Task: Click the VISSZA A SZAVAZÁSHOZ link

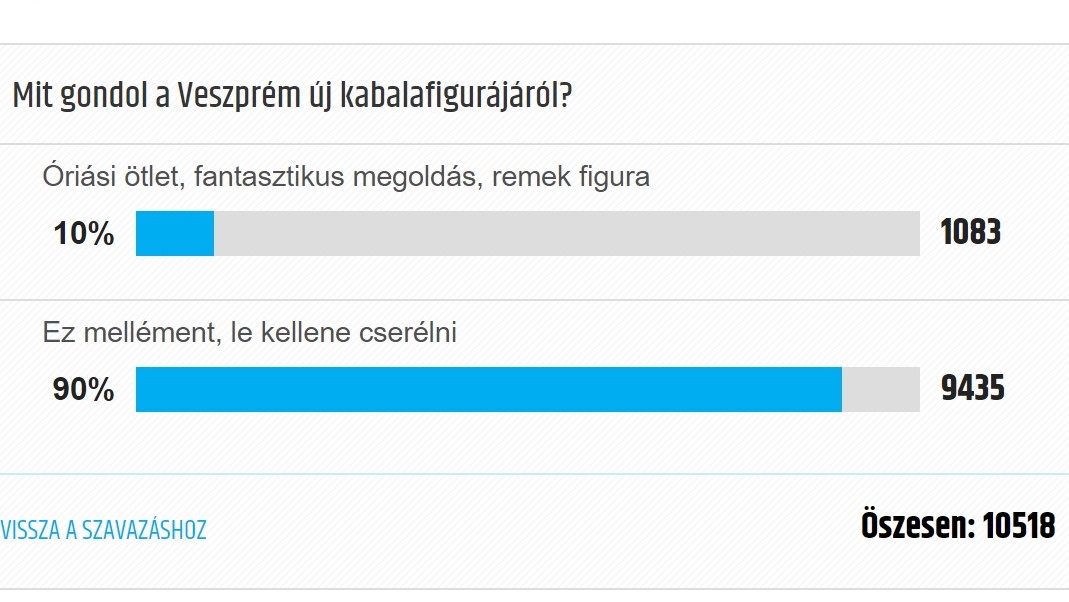Action: [103, 530]
